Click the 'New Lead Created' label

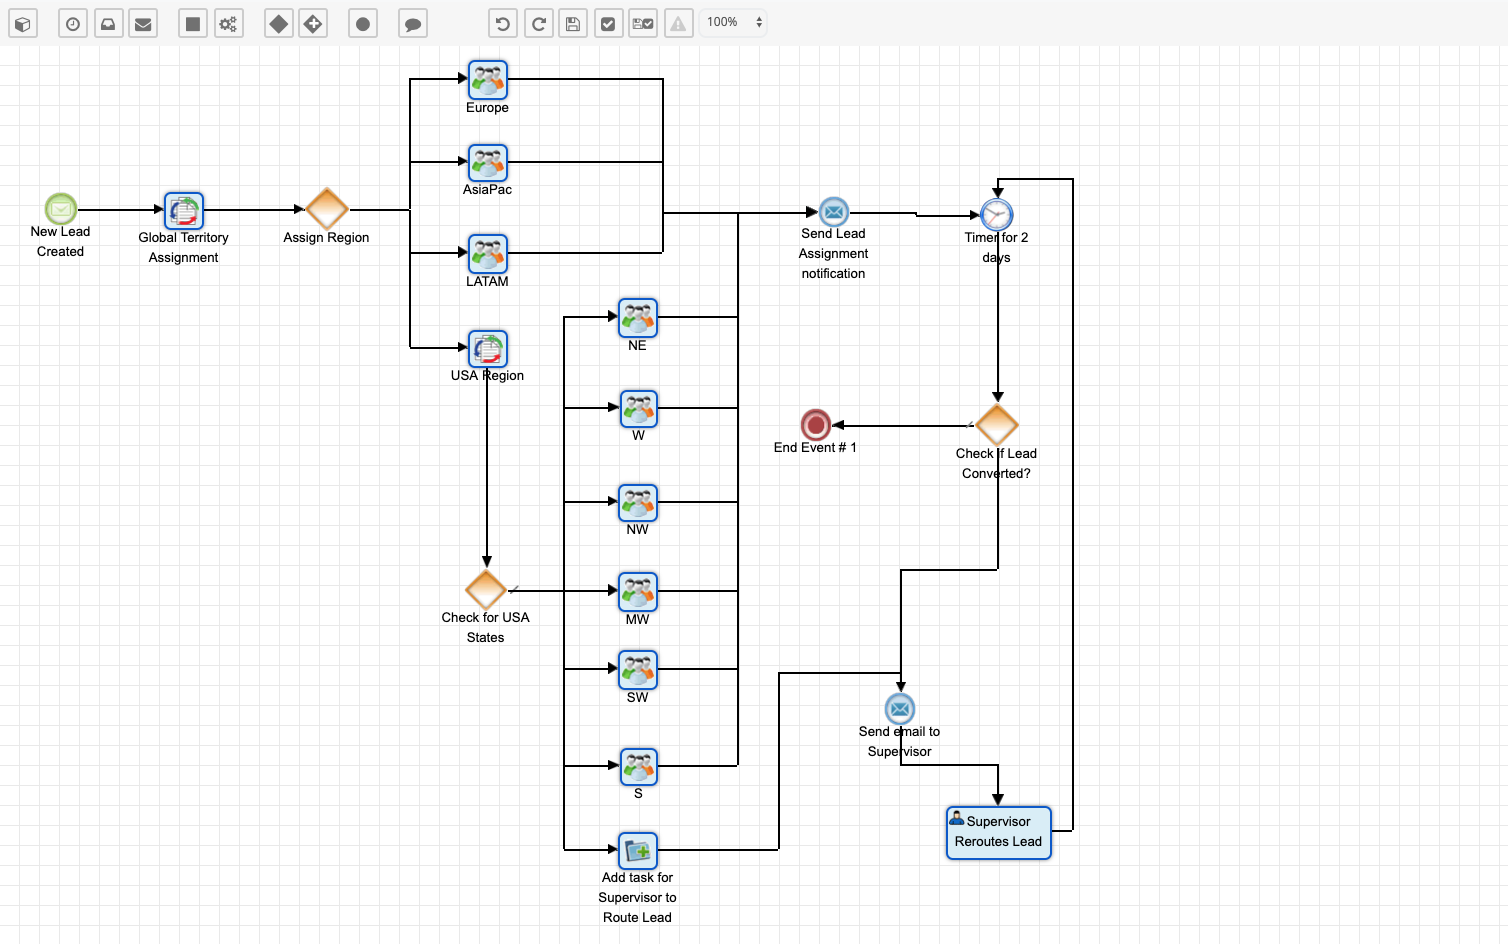coord(61,242)
